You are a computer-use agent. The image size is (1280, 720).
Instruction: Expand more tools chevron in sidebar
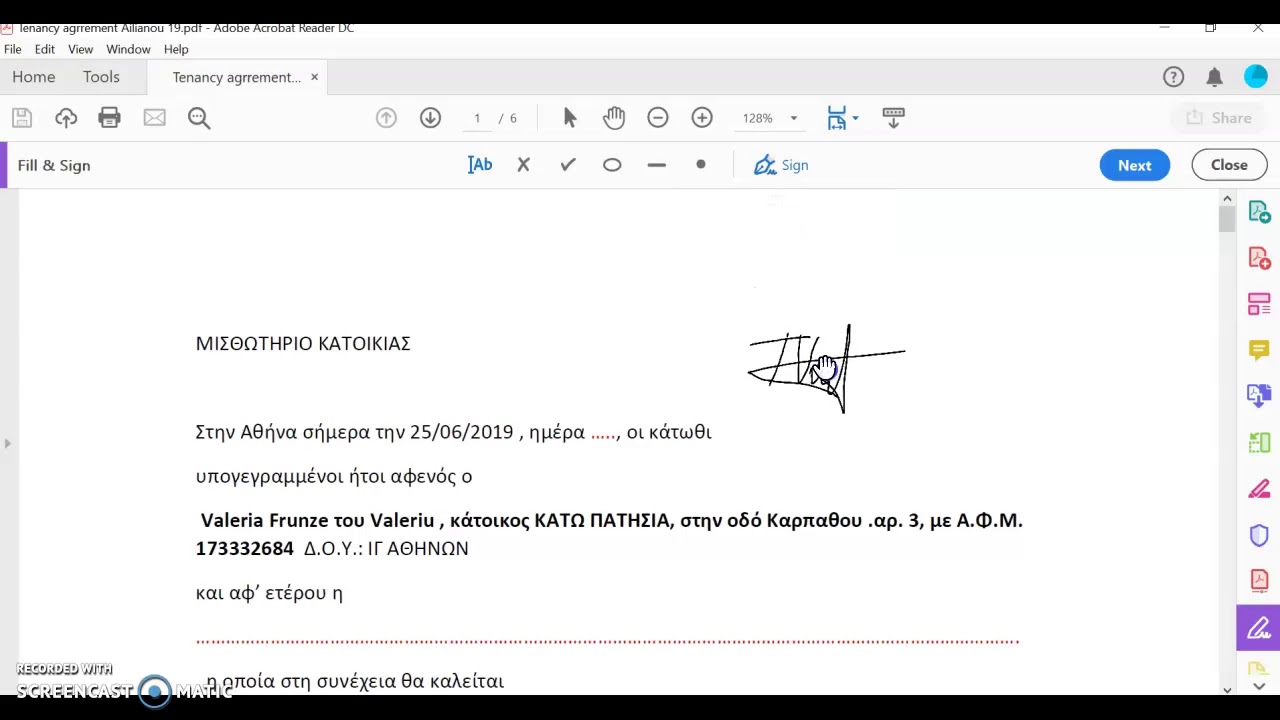click(1258, 687)
